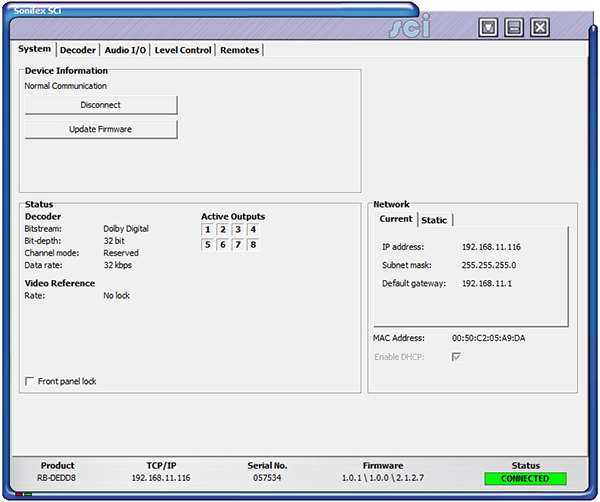This screenshot has height=502, width=600.
Task: Click the SCi logo
Action: (410, 27)
